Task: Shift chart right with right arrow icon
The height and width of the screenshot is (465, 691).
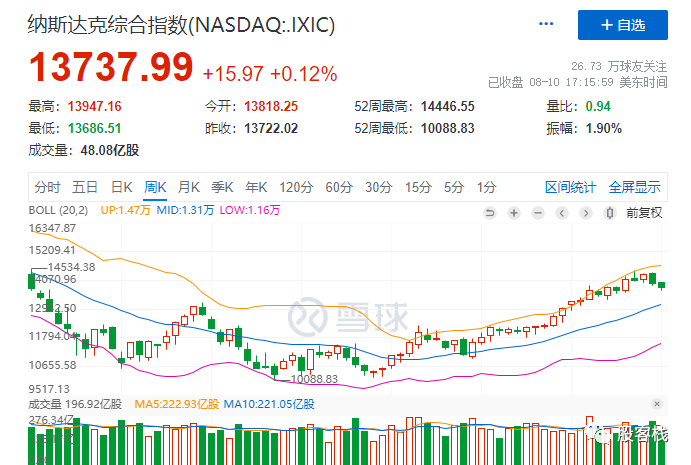Action: coord(586,213)
